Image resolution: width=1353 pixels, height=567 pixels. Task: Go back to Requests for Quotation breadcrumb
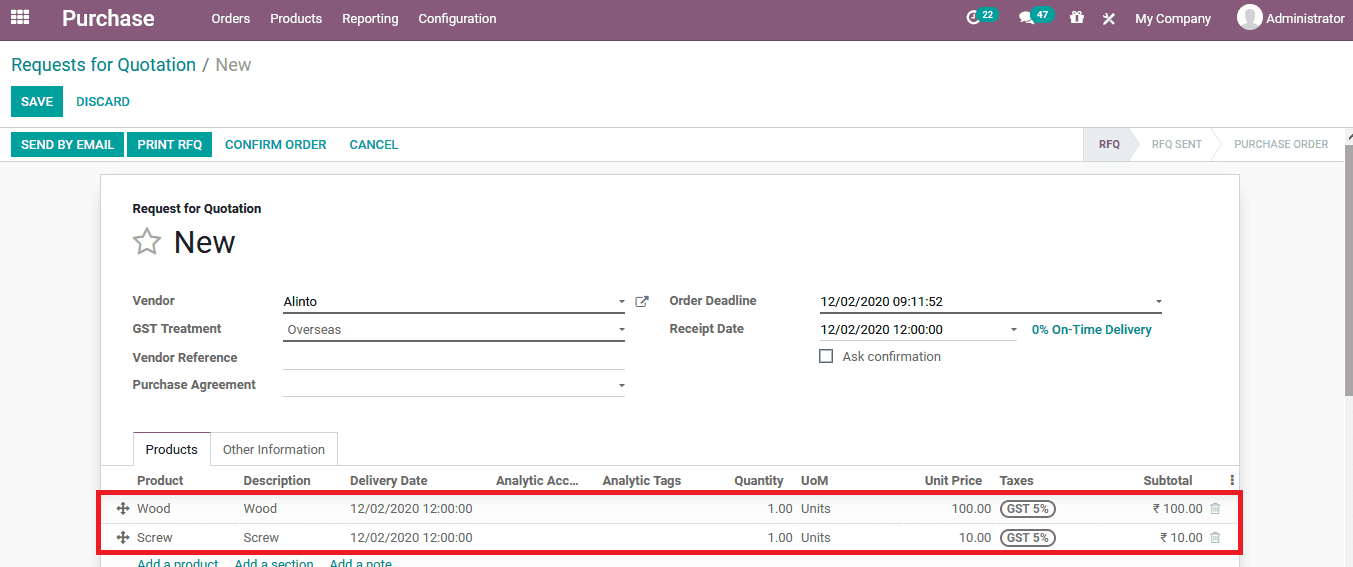pyautogui.click(x=104, y=65)
